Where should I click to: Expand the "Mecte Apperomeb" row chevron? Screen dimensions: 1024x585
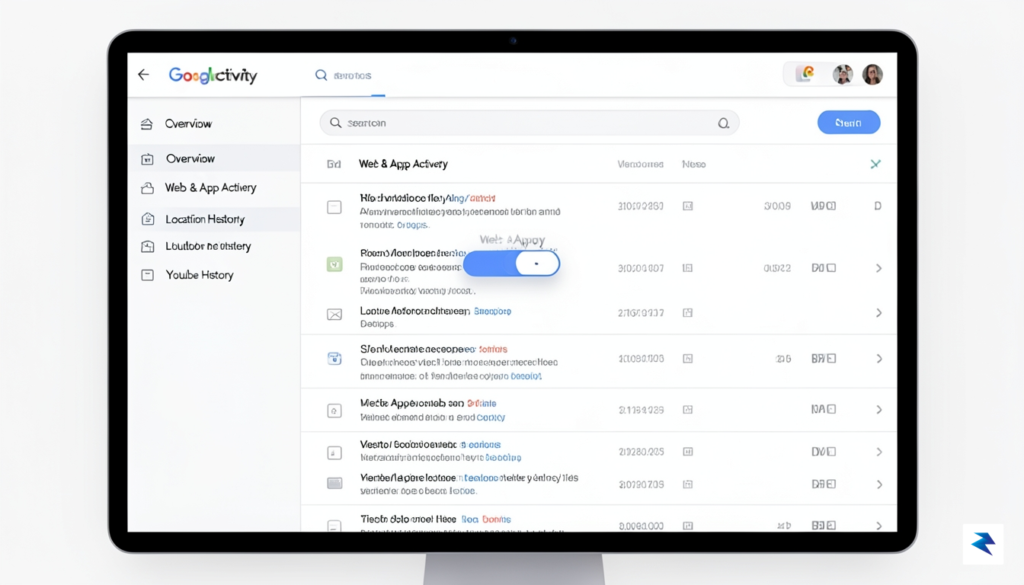point(878,409)
